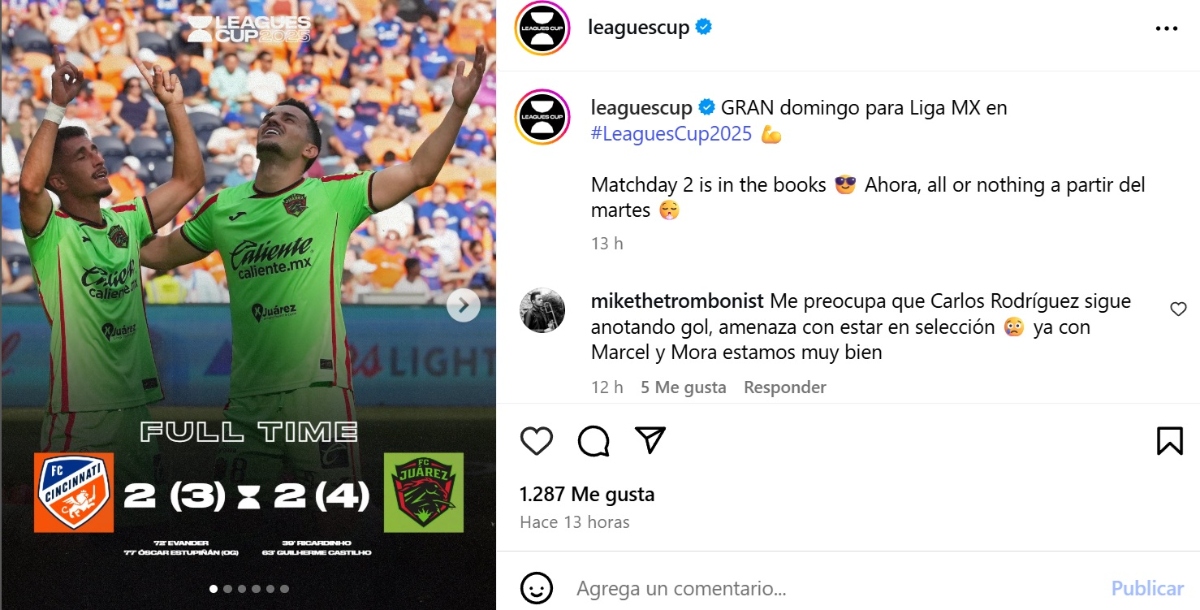
Task: Reply to the comment via Responder
Action: tap(785, 387)
